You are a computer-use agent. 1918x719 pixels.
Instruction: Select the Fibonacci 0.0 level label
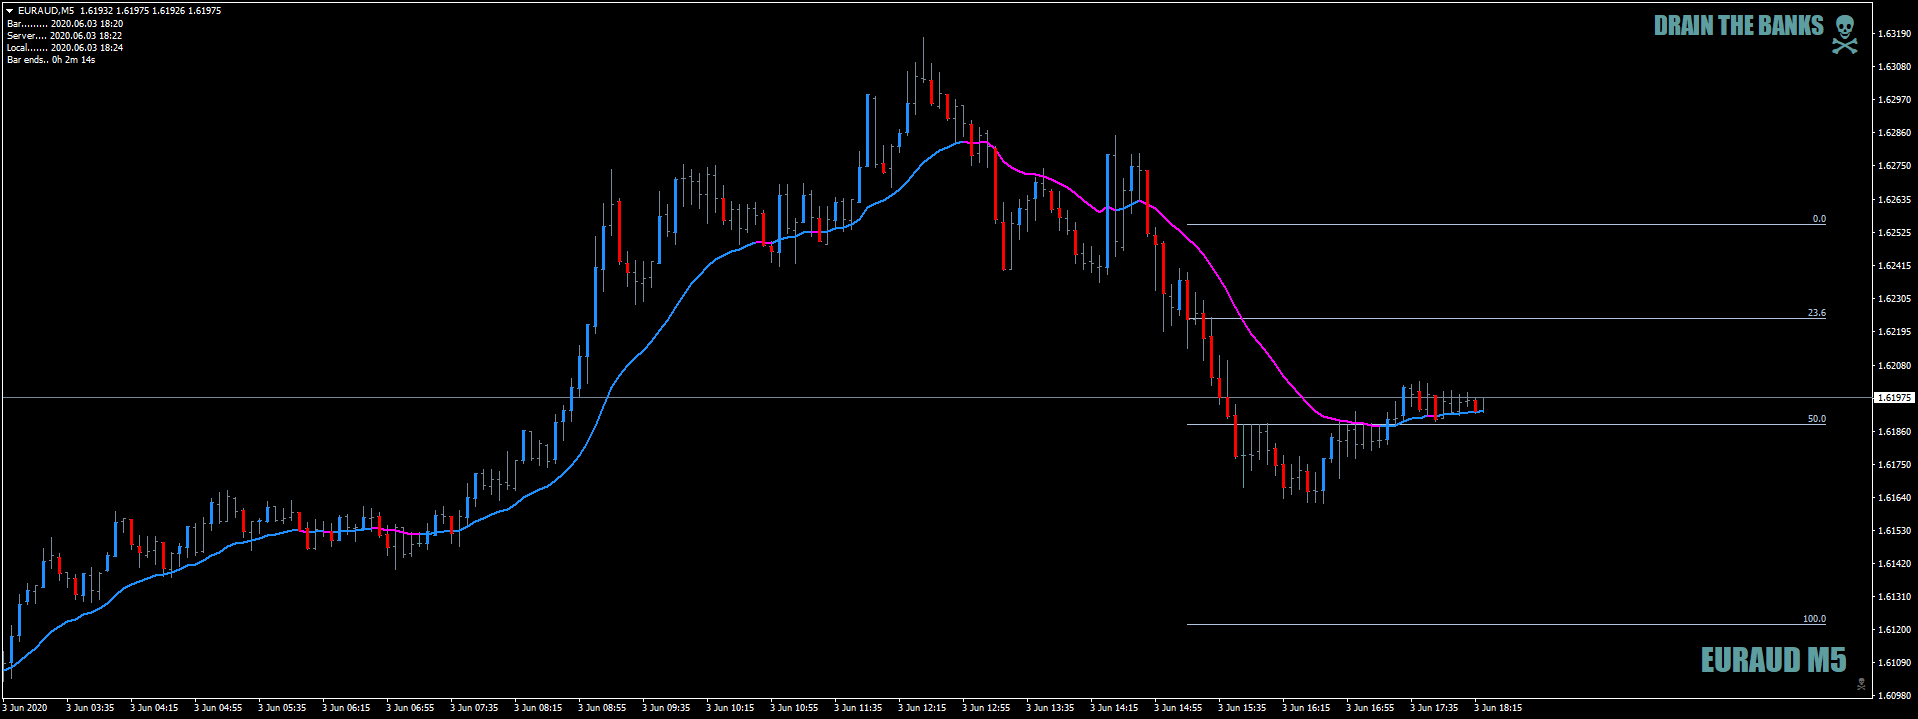pyautogui.click(x=1819, y=218)
